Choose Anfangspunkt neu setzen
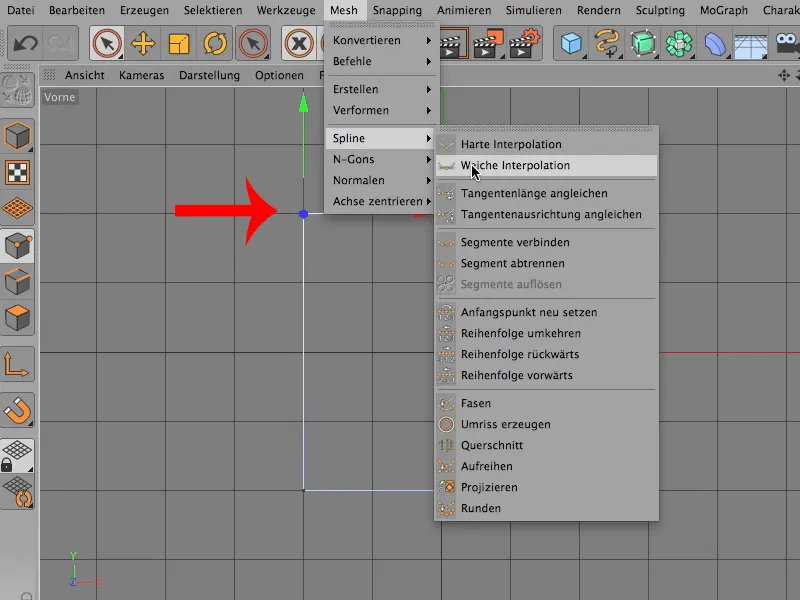 coord(546,312)
